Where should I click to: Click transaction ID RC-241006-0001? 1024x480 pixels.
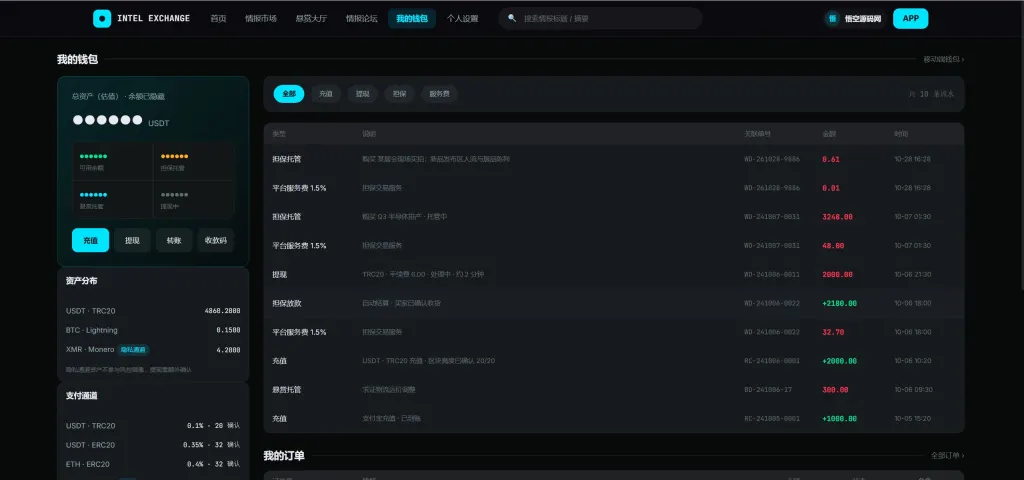click(772, 360)
